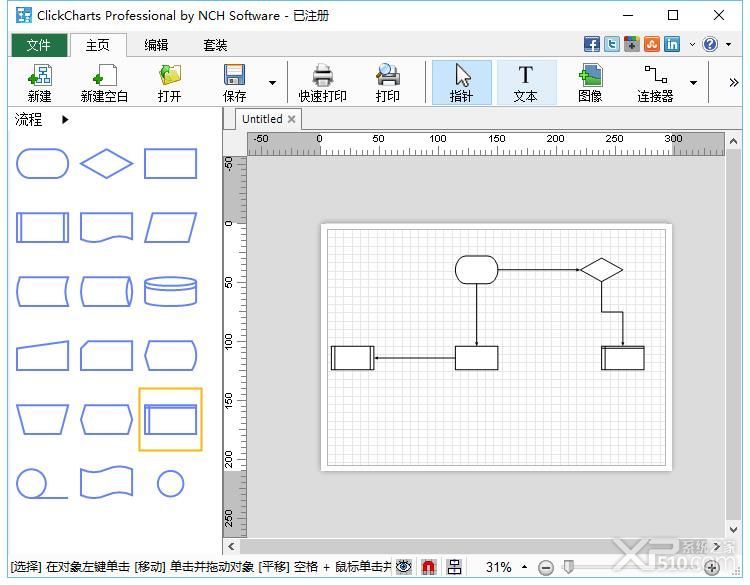750x585 pixels.
Task: Pick the trapezoid manual operation shape
Action: click(43, 419)
